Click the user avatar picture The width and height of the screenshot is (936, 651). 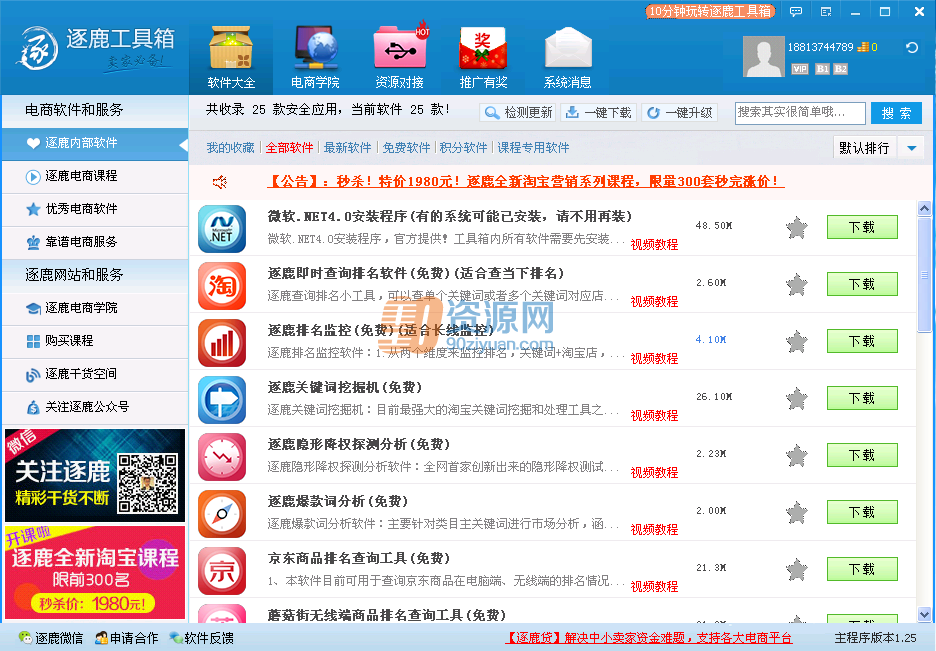763,57
